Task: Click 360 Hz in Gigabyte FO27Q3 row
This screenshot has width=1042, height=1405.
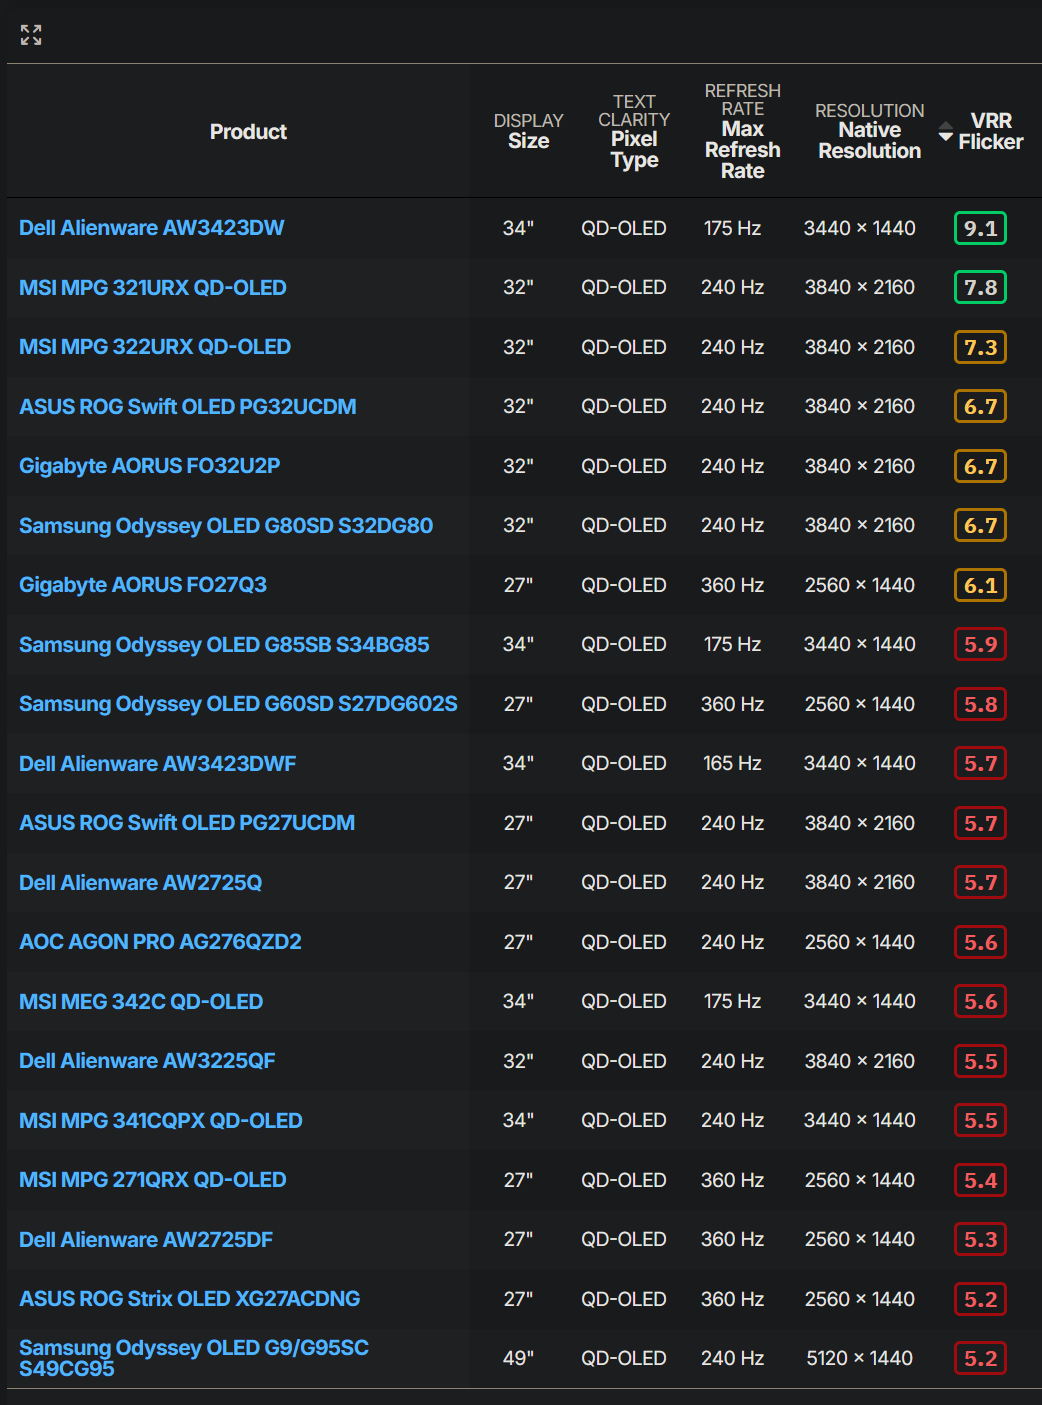Action: click(732, 585)
